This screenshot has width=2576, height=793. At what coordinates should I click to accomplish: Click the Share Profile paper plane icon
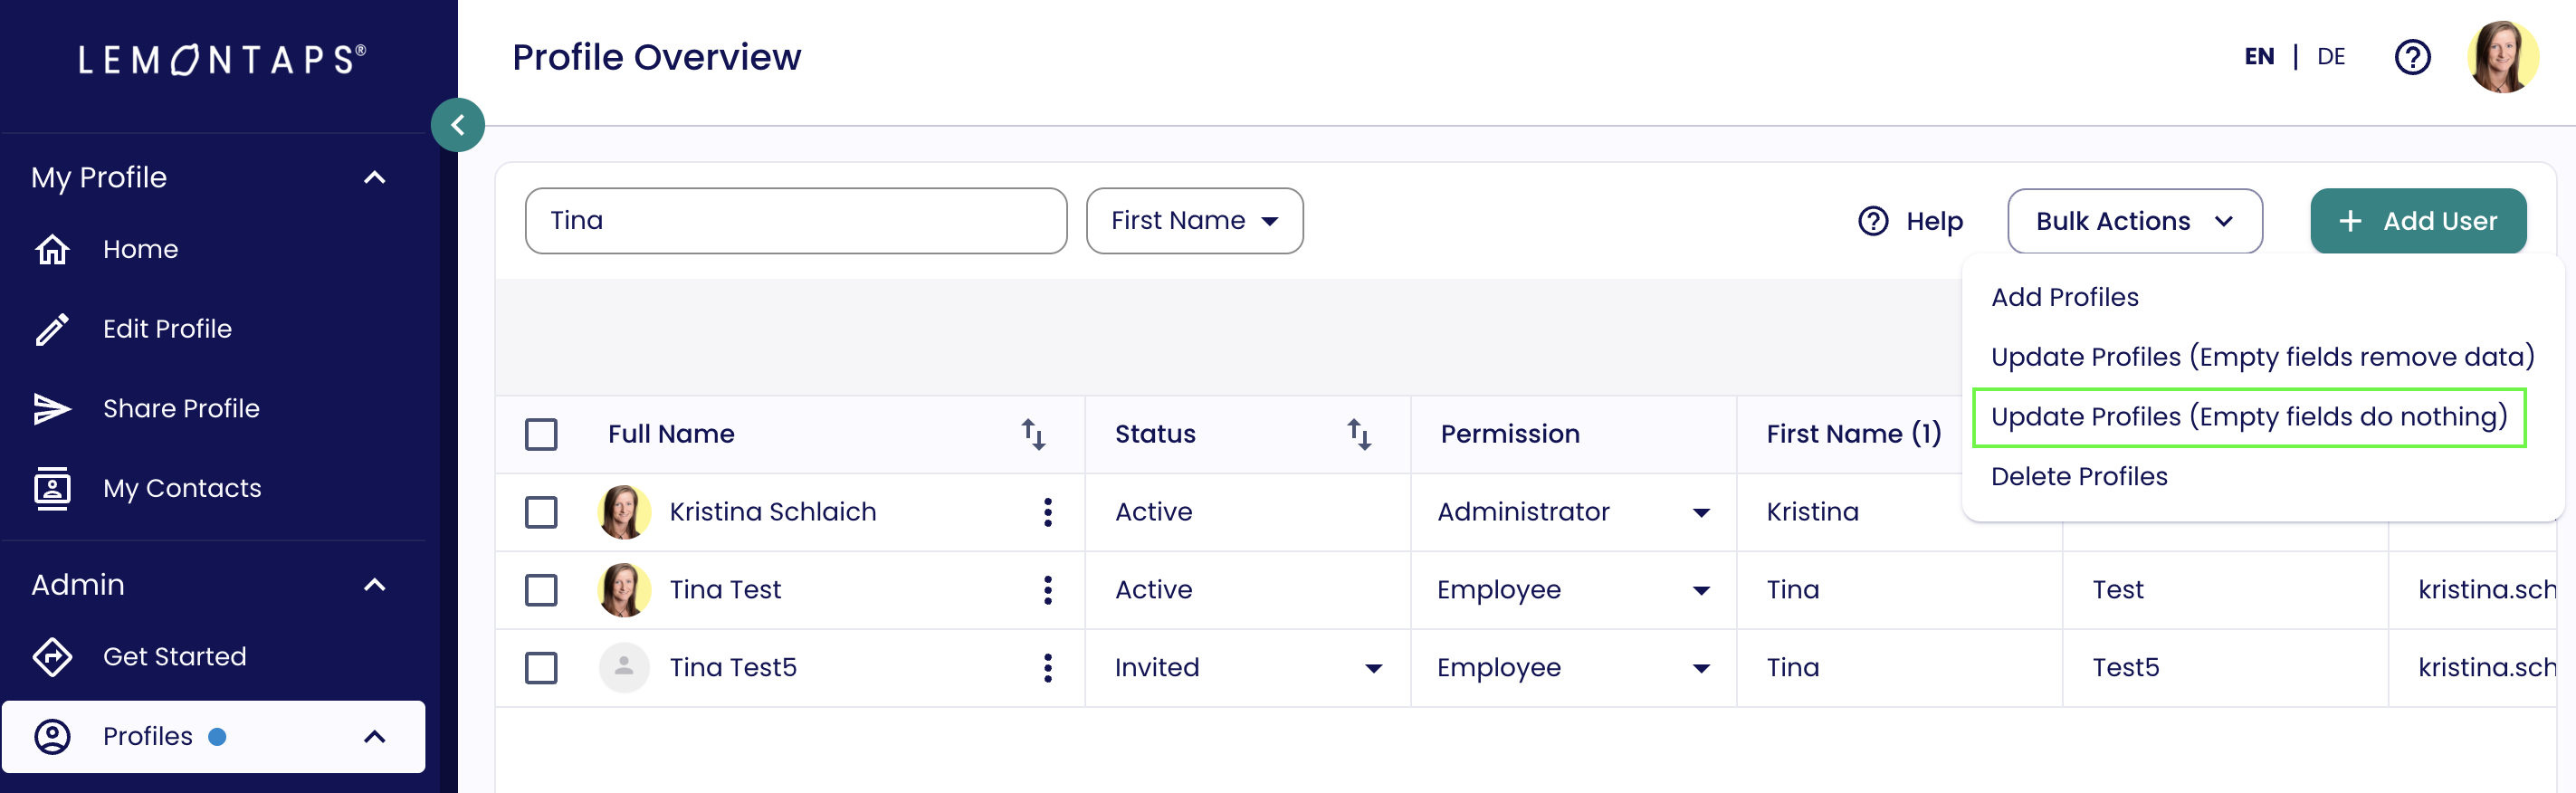pos(52,409)
